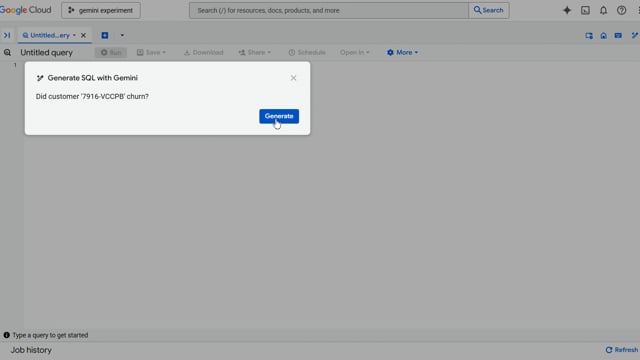Viewport: 640px width, 360px height.
Task: Switch to the Untitled query tab
Action: (46, 36)
